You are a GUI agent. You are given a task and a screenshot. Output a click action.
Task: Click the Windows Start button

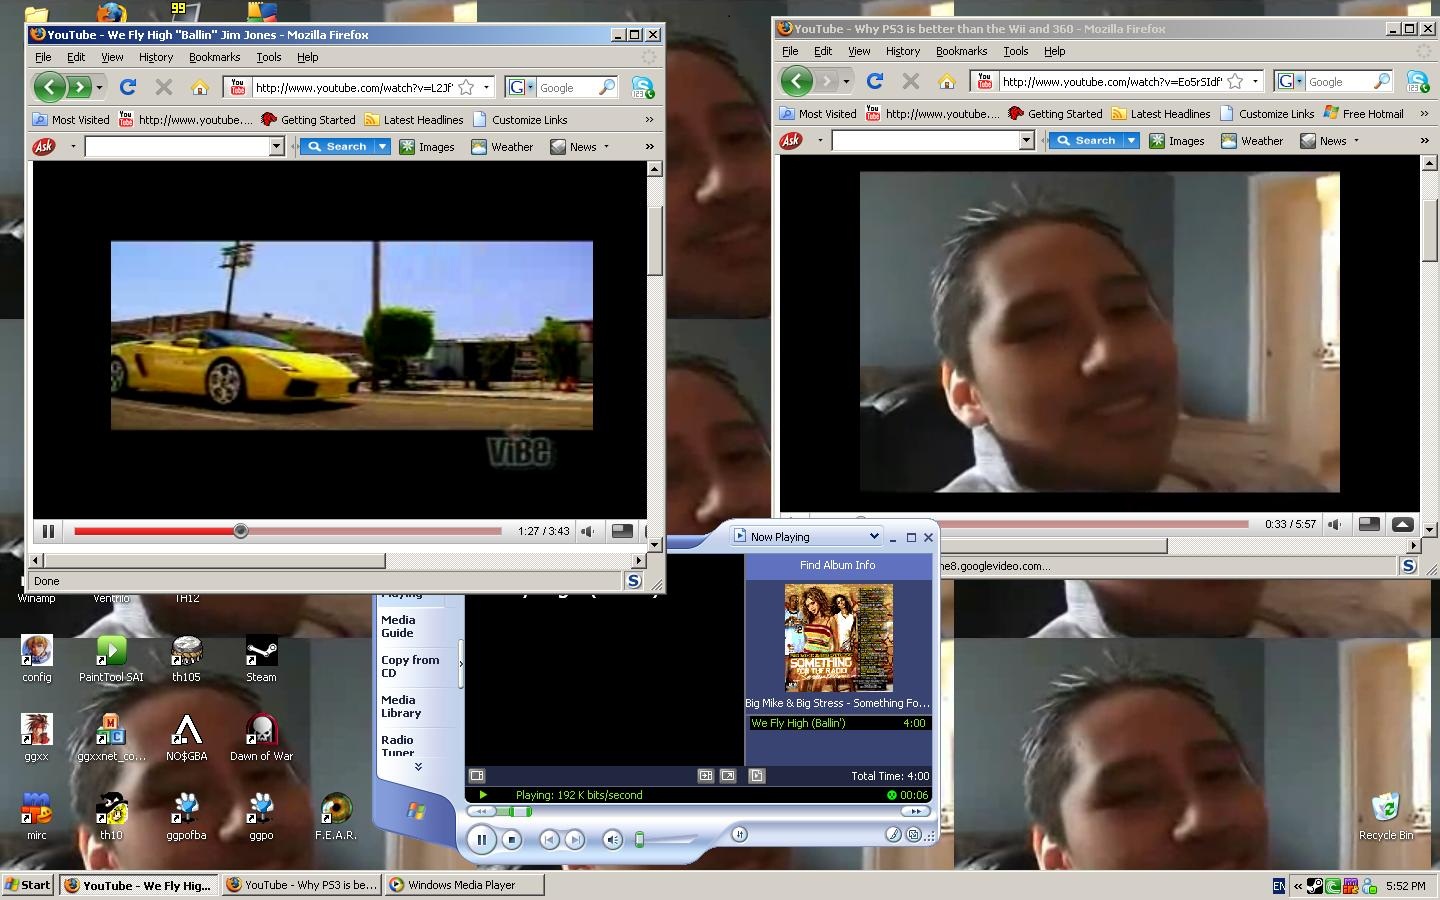(28, 885)
